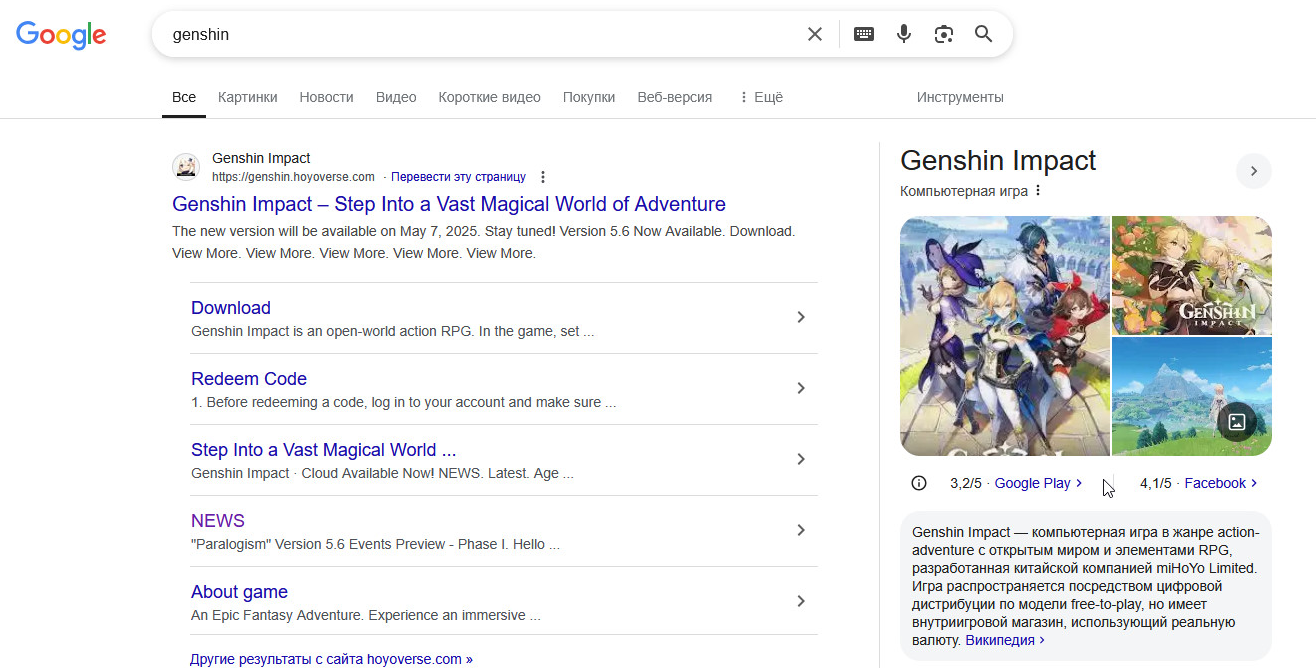Open the main Genshin Impact result title
1316x668 pixels.
click(449, 204)
